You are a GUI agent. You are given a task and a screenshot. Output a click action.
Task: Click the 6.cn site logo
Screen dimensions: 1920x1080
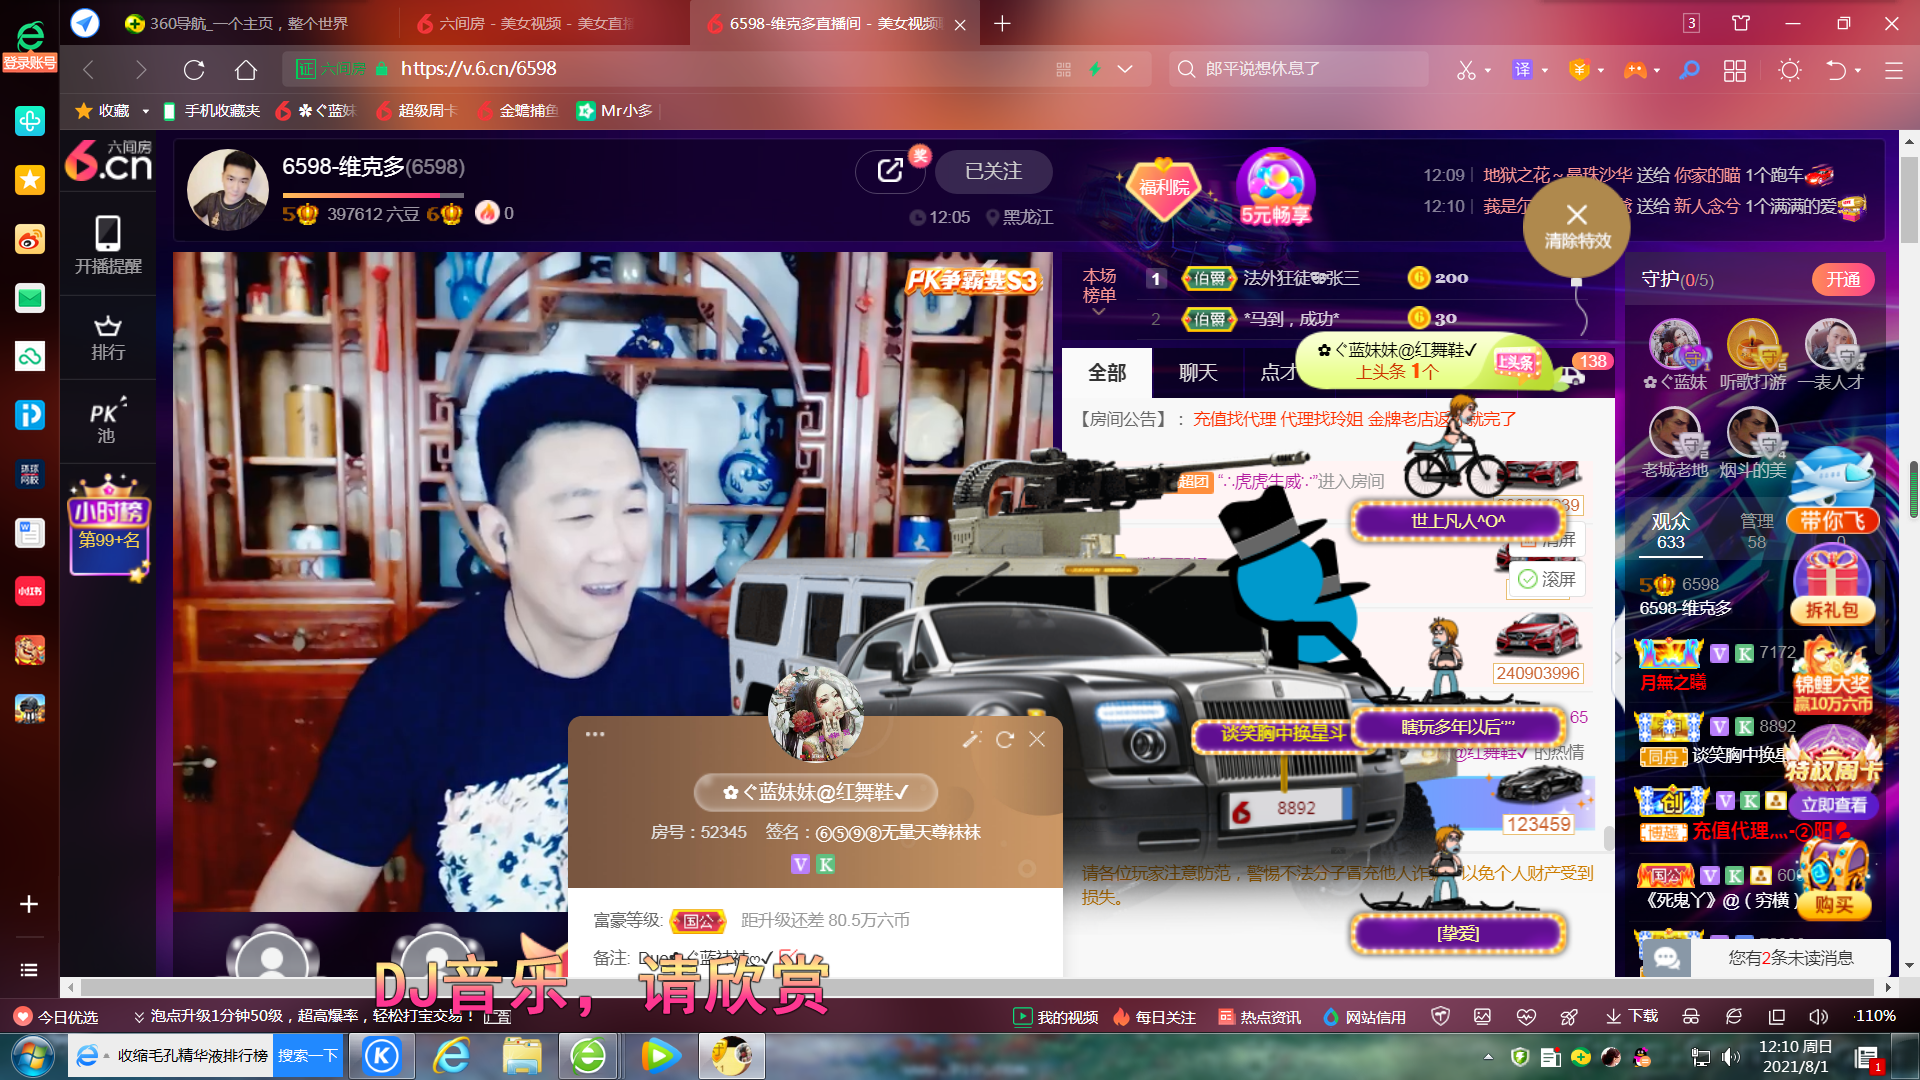click(x=108, y=161)
